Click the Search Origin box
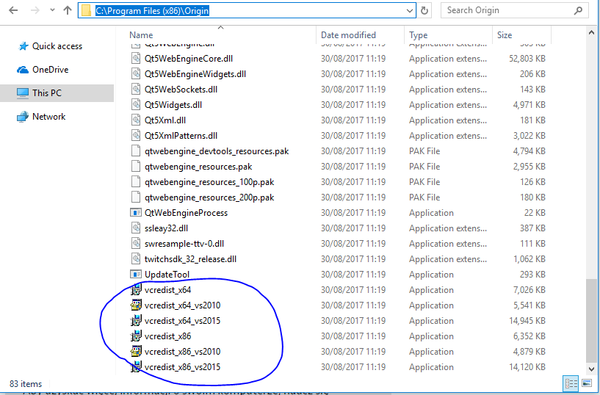This screenshot has width=600, height=395. pos(514,10)
